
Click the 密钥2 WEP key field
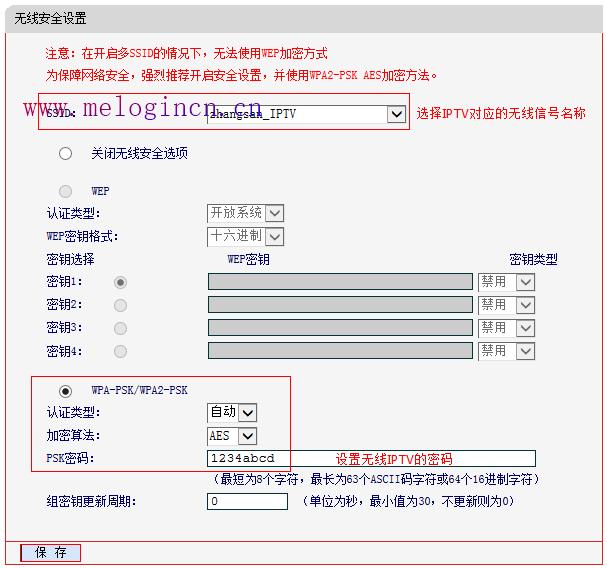(x=340, y=305)
